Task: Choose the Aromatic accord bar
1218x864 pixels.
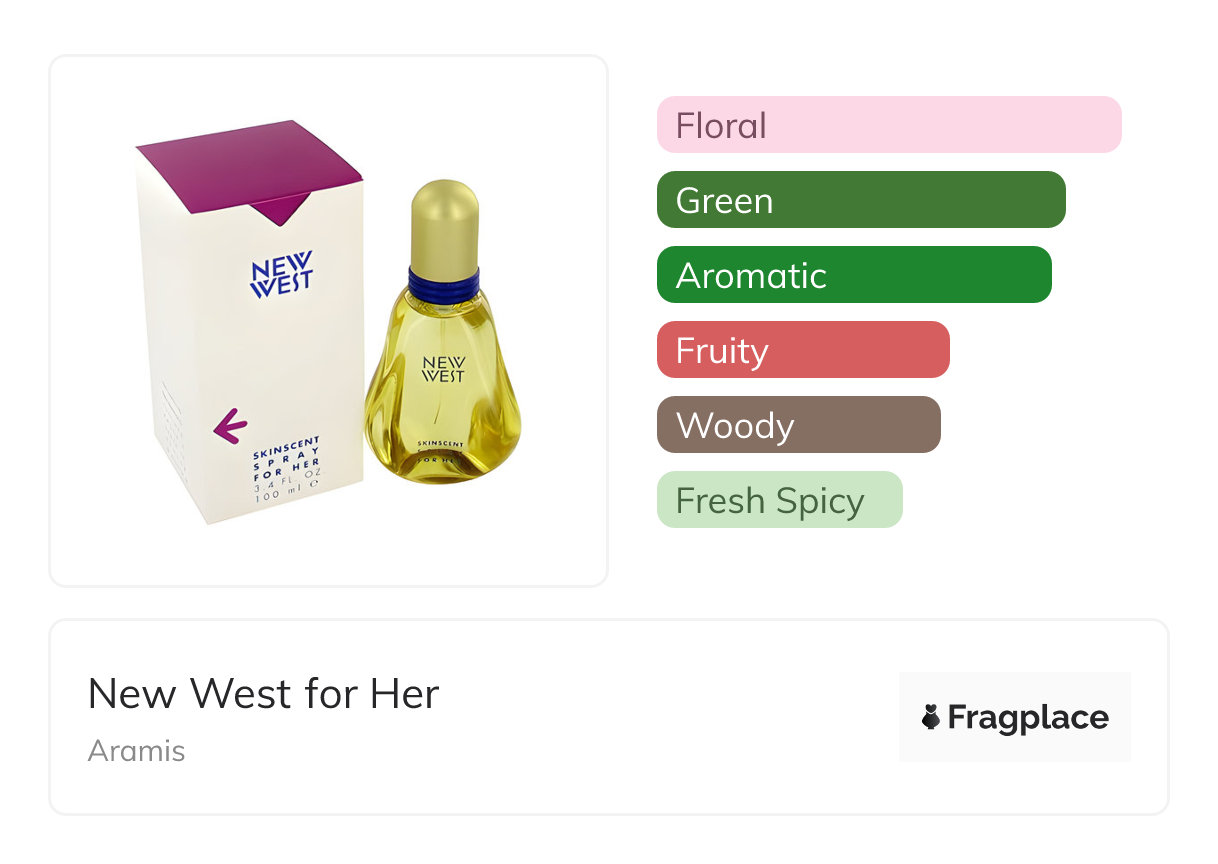Action: [x=853, y=275]
